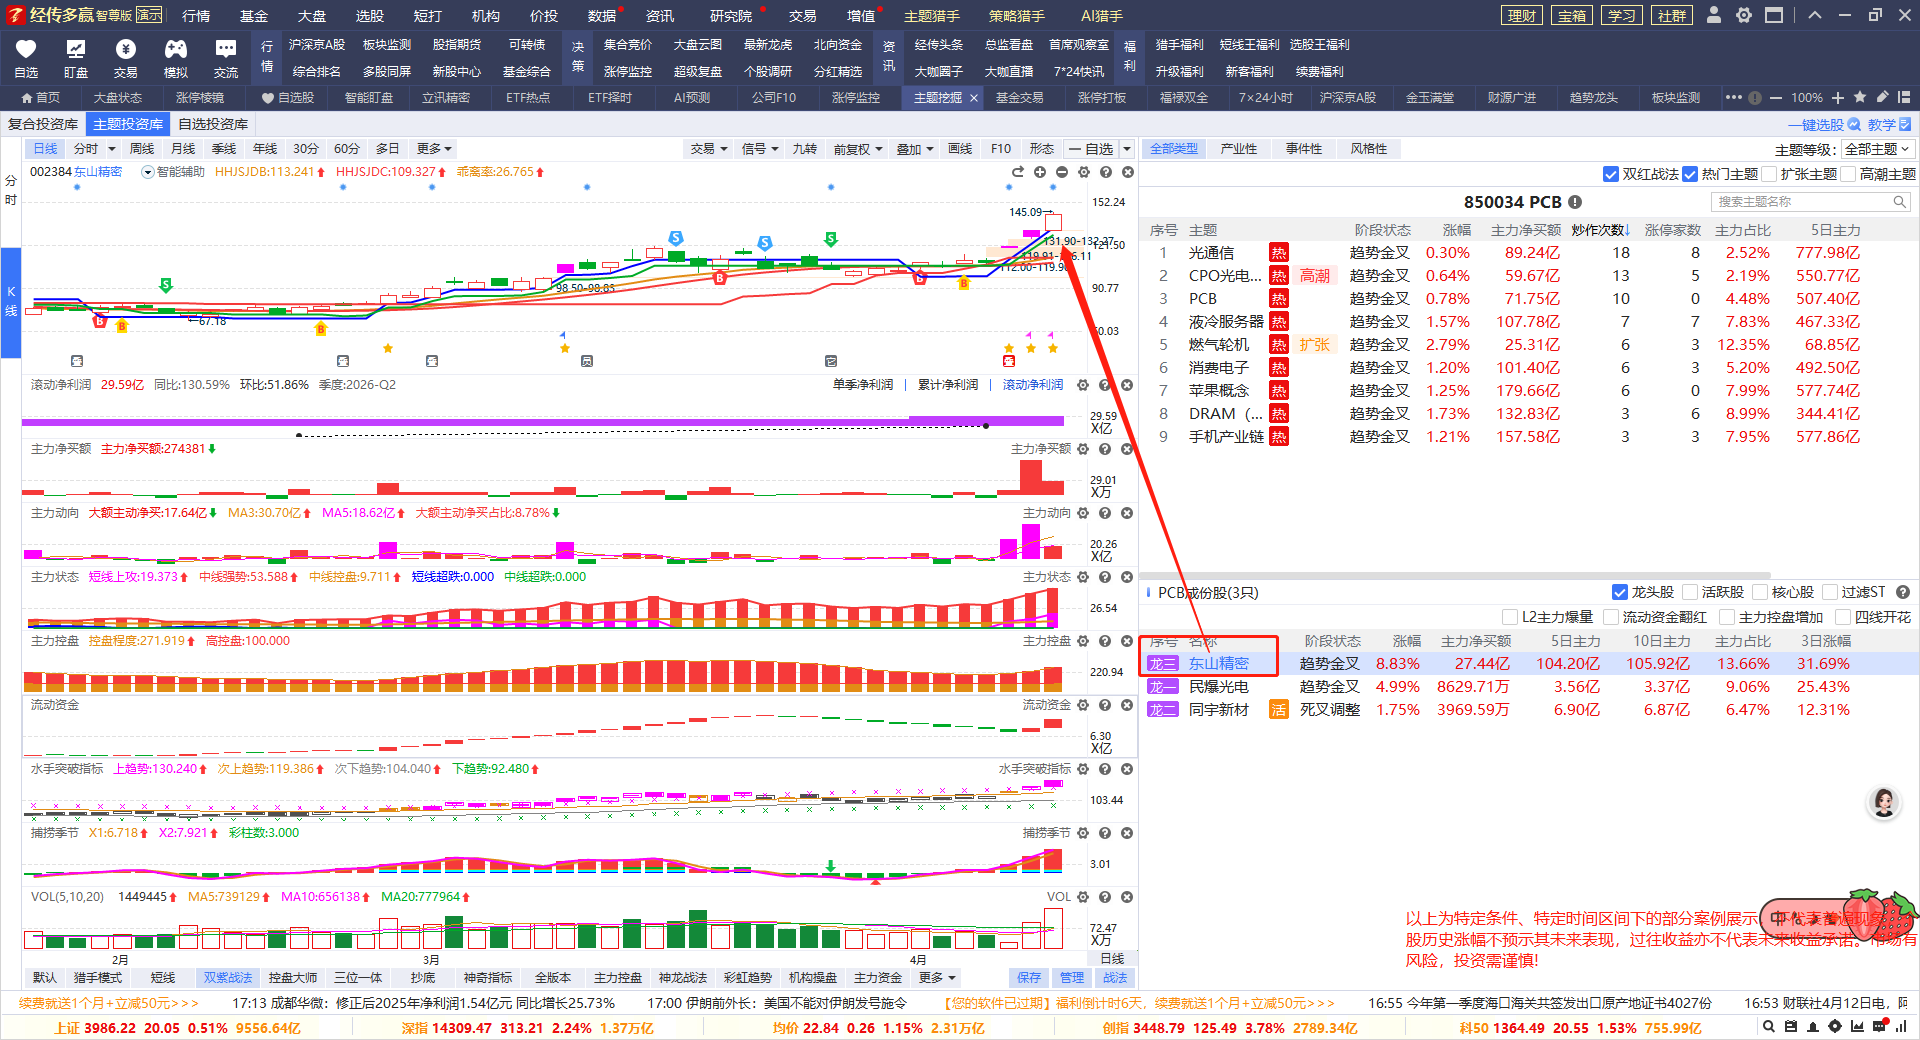Open settings gear in title bar
This screenshot has width=1920, height=1040.
tap(1744, 15)
